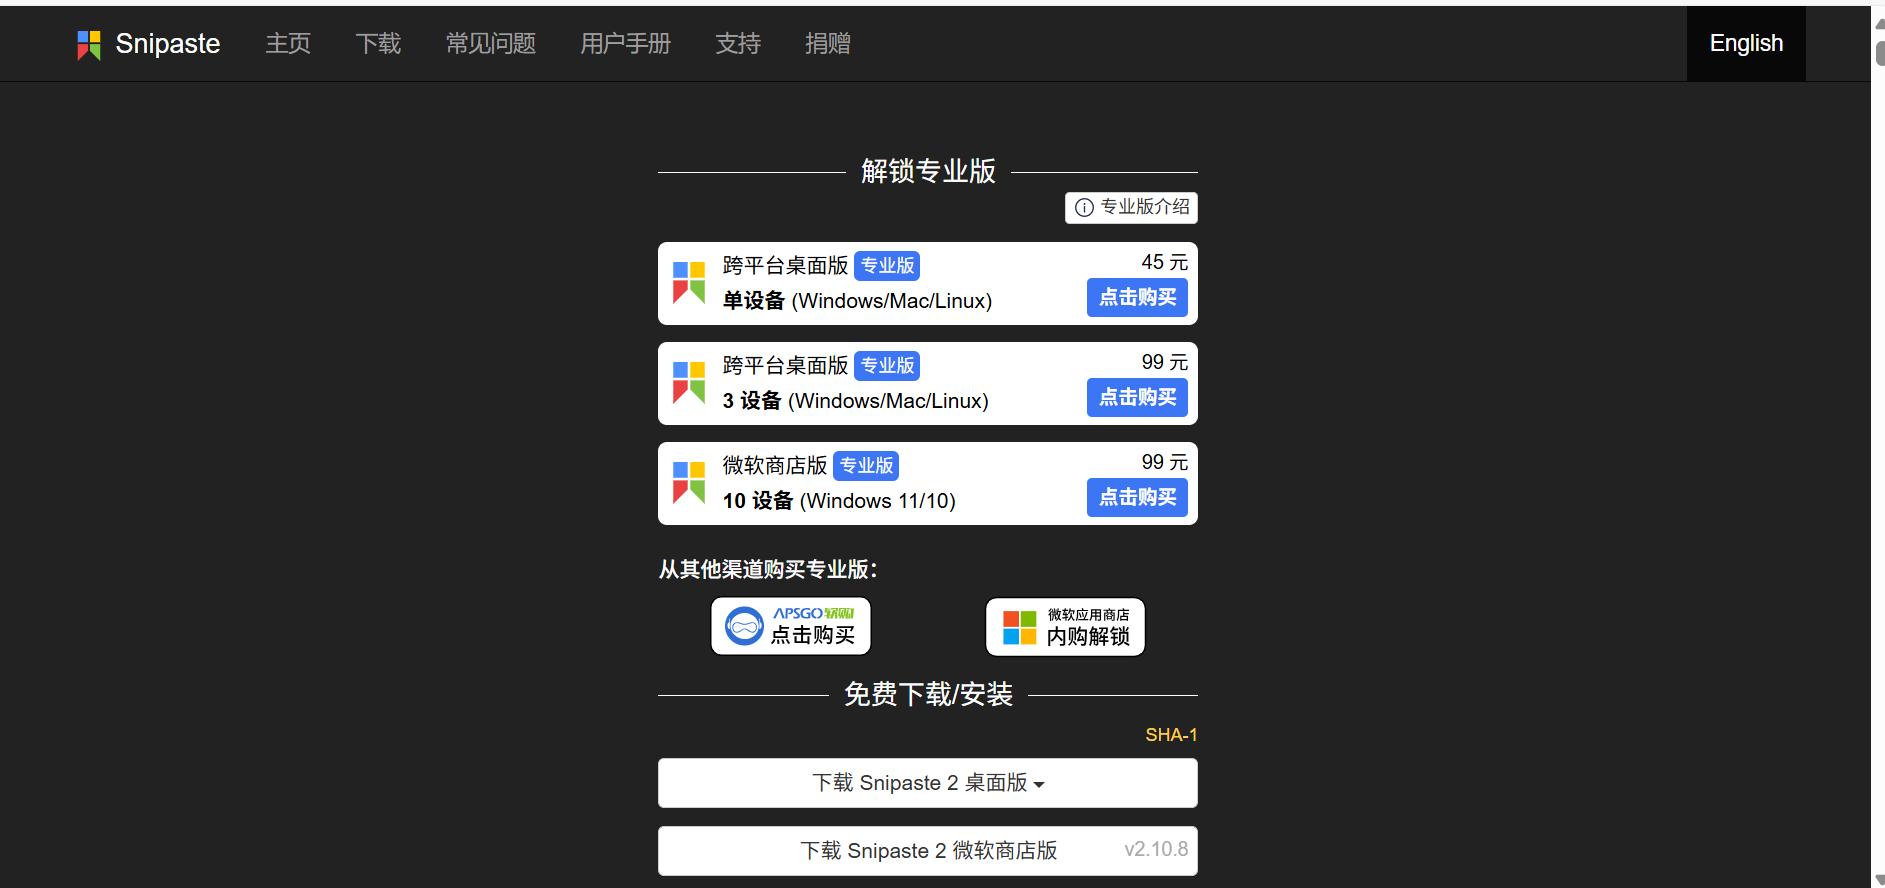Screen dimensions: 1885x888
Task: Click the 免费下载/安装 heading
Action: [x=928, y=695]
